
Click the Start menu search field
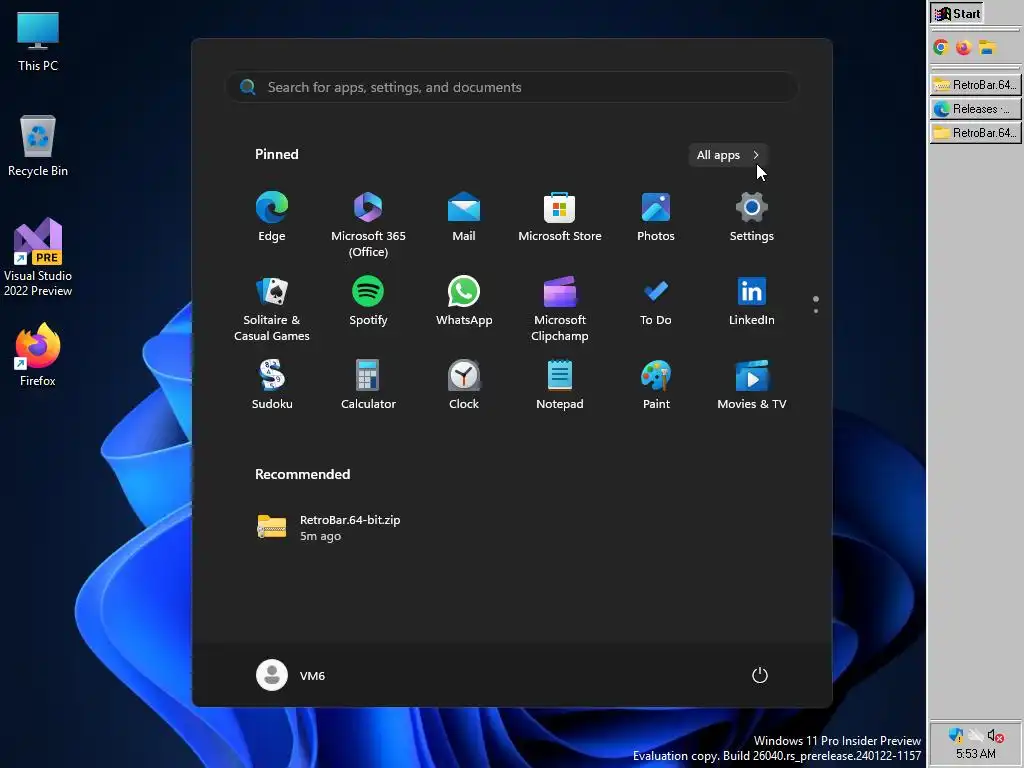click(512, 87)
